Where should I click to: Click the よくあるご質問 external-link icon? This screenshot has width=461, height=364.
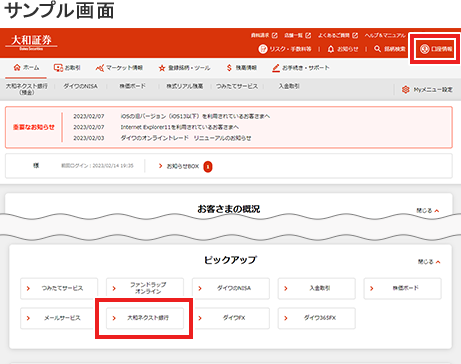(x=355, y=35)
